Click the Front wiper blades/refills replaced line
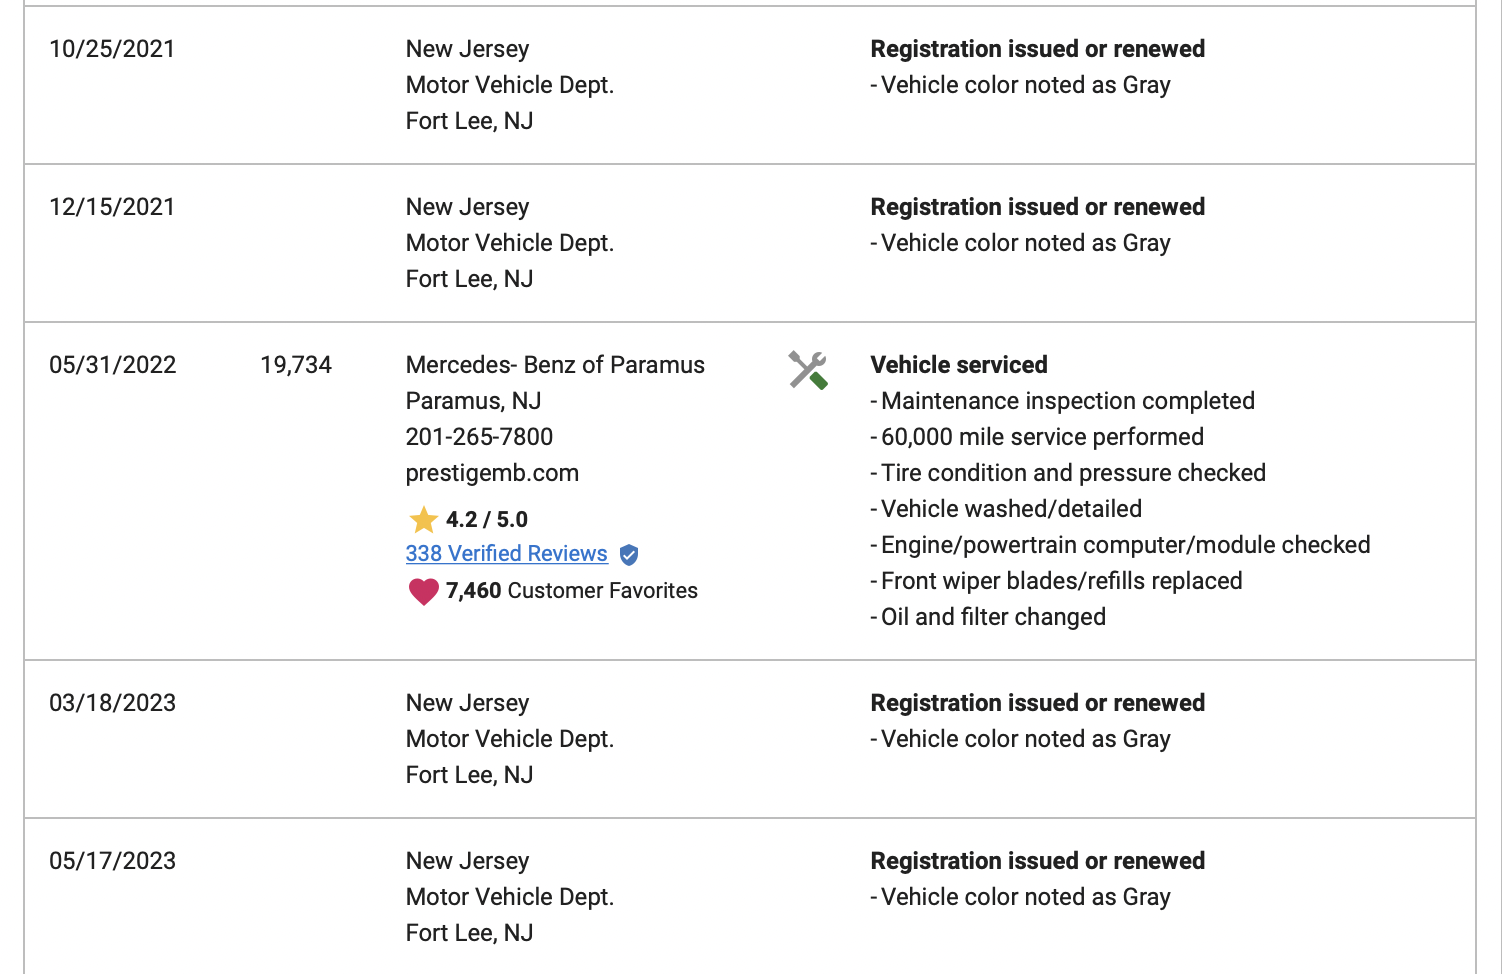The image size is (1502, 974). pyautogui.click(x=1056, y=581)
